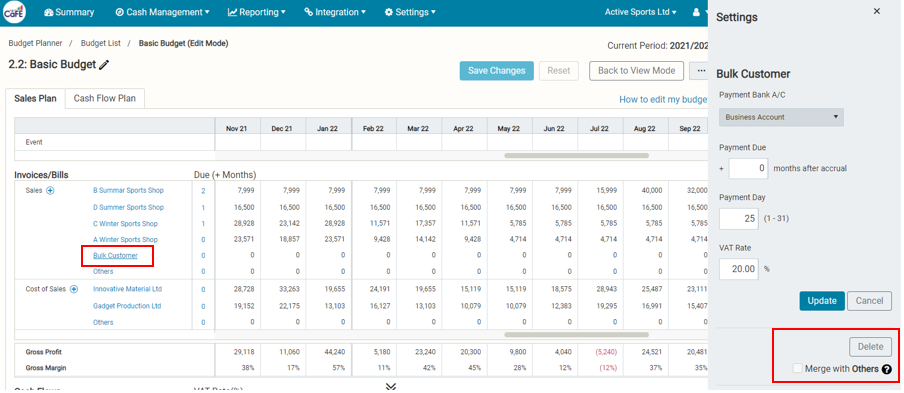This screenshot has width=904, height=393.
Task: Open A Winter Sports Shop settings
Action: (125, 240)
